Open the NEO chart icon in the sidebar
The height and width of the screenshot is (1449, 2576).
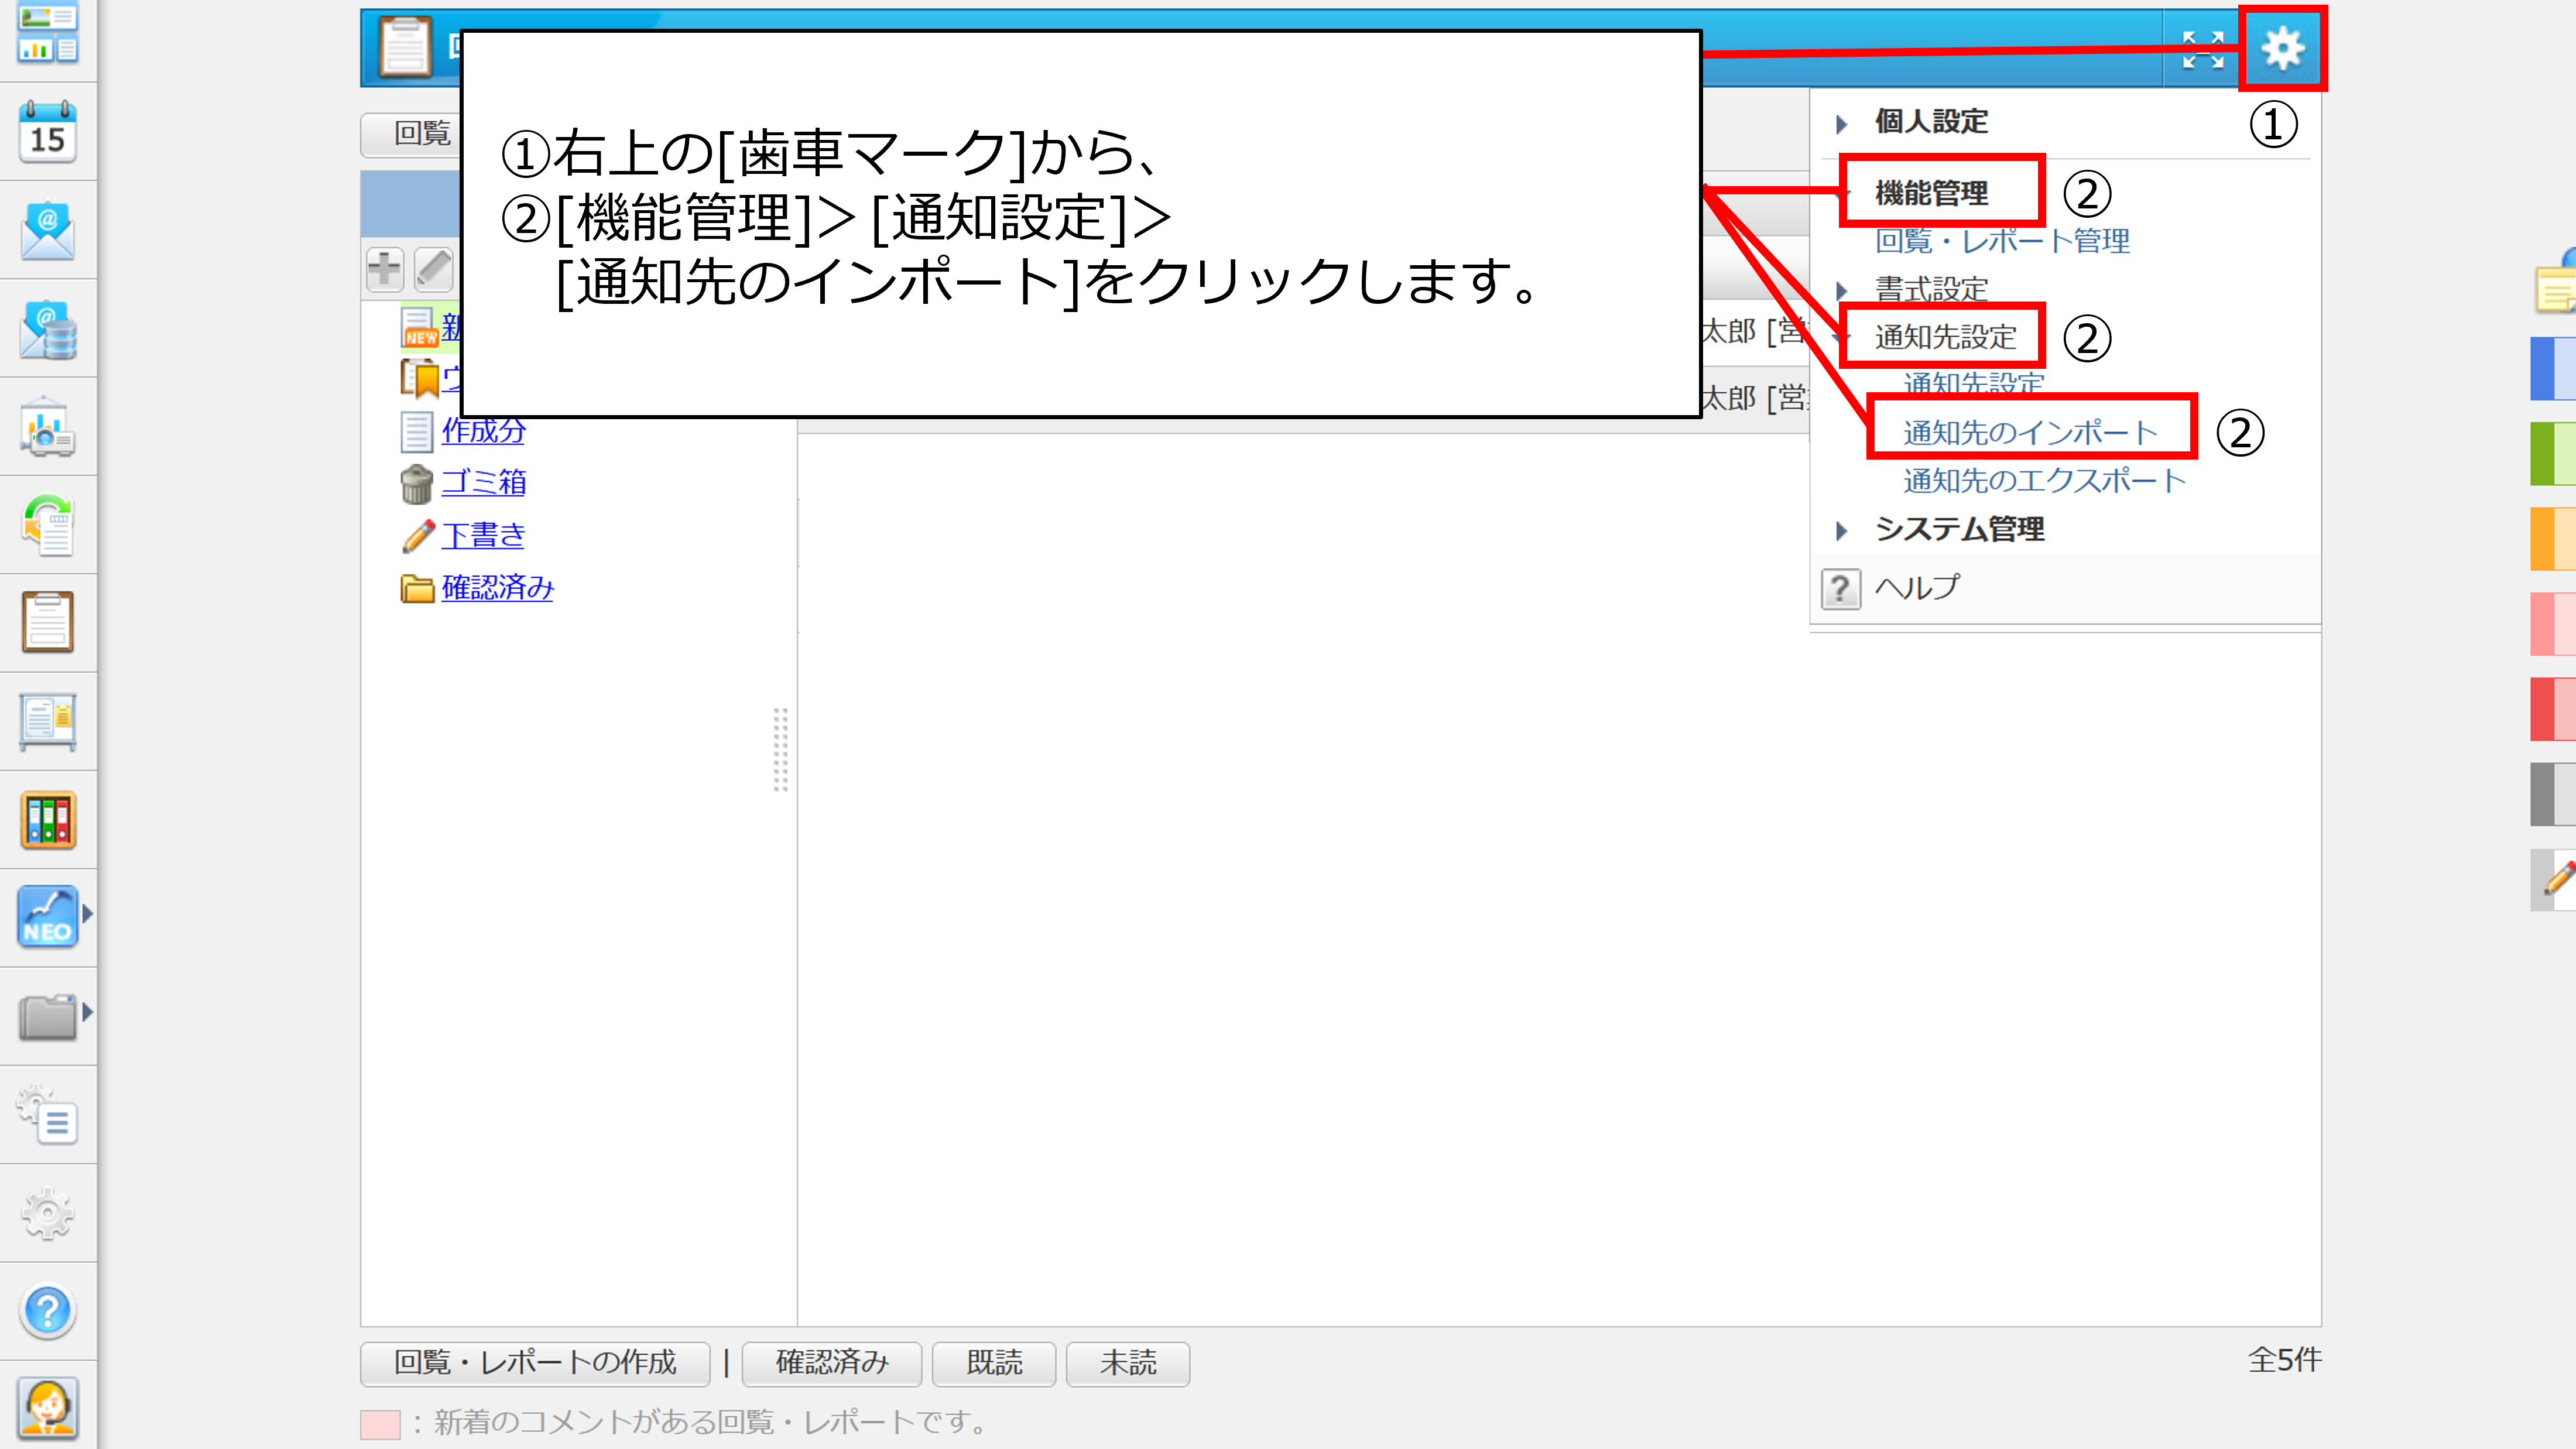point(47,916)
